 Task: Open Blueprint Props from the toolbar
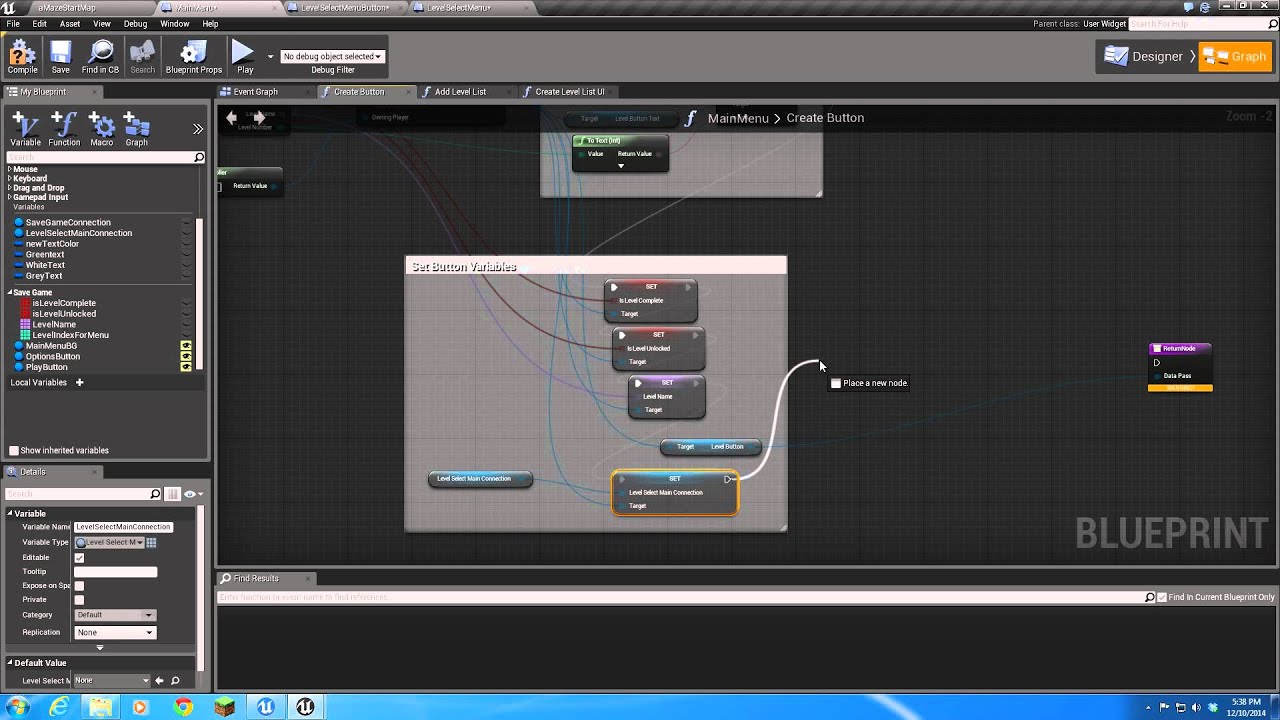pyautogui.click(x=194, y=57)
